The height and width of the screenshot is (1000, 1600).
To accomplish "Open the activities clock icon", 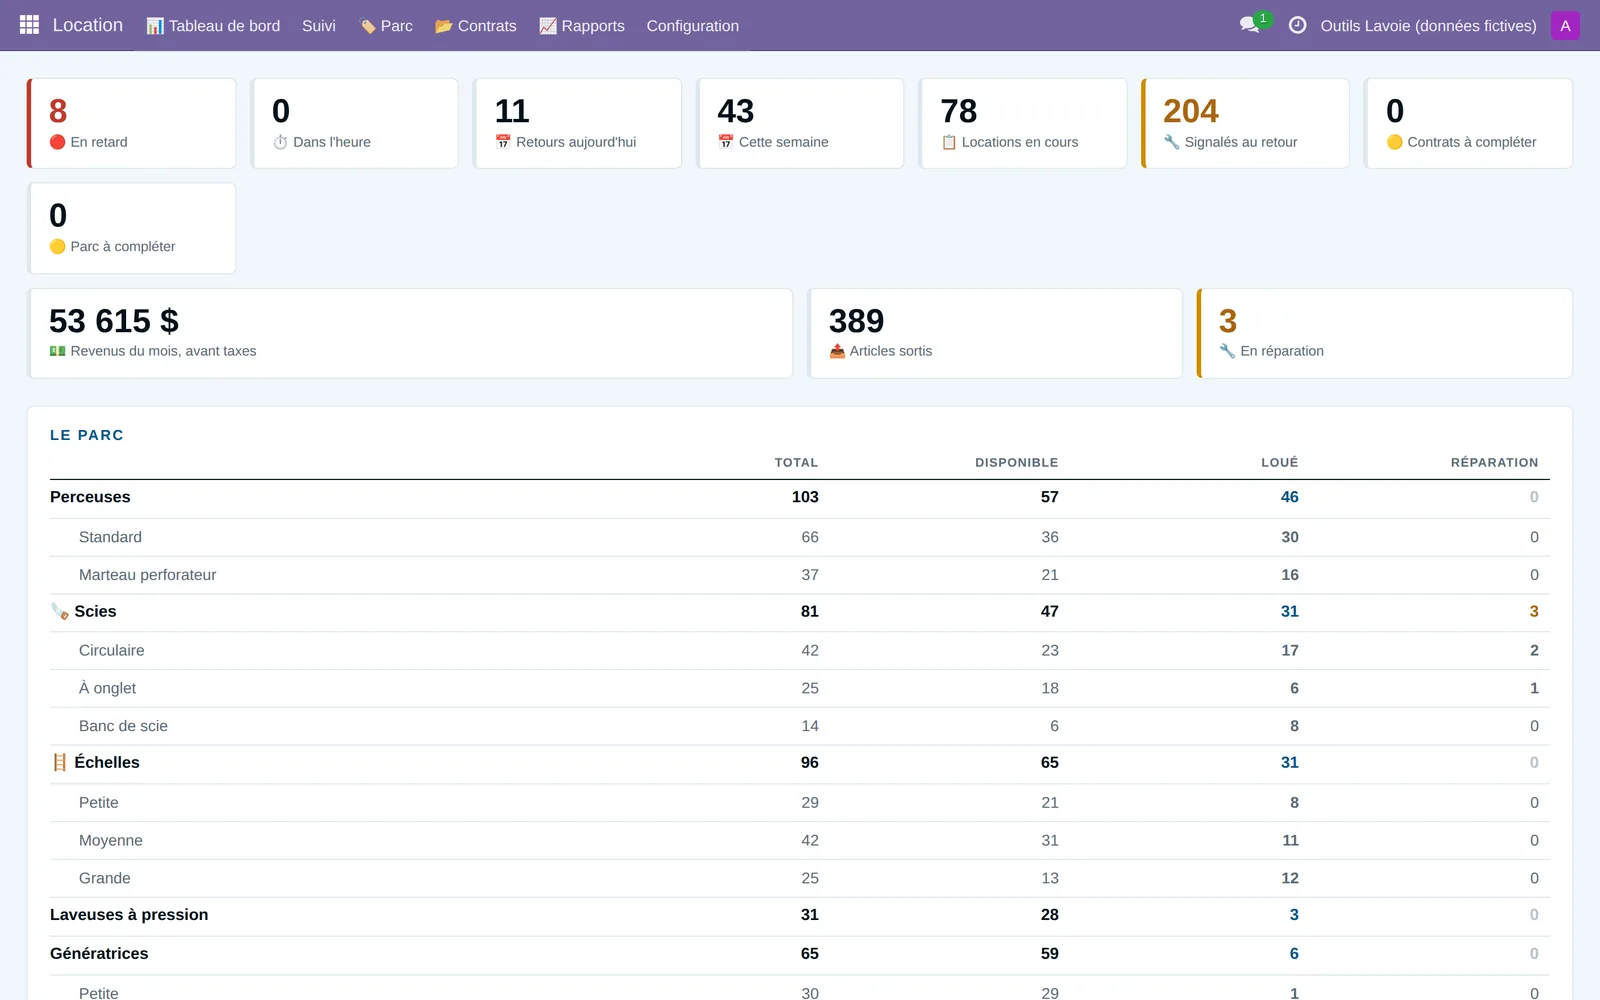I will 1297,25.
